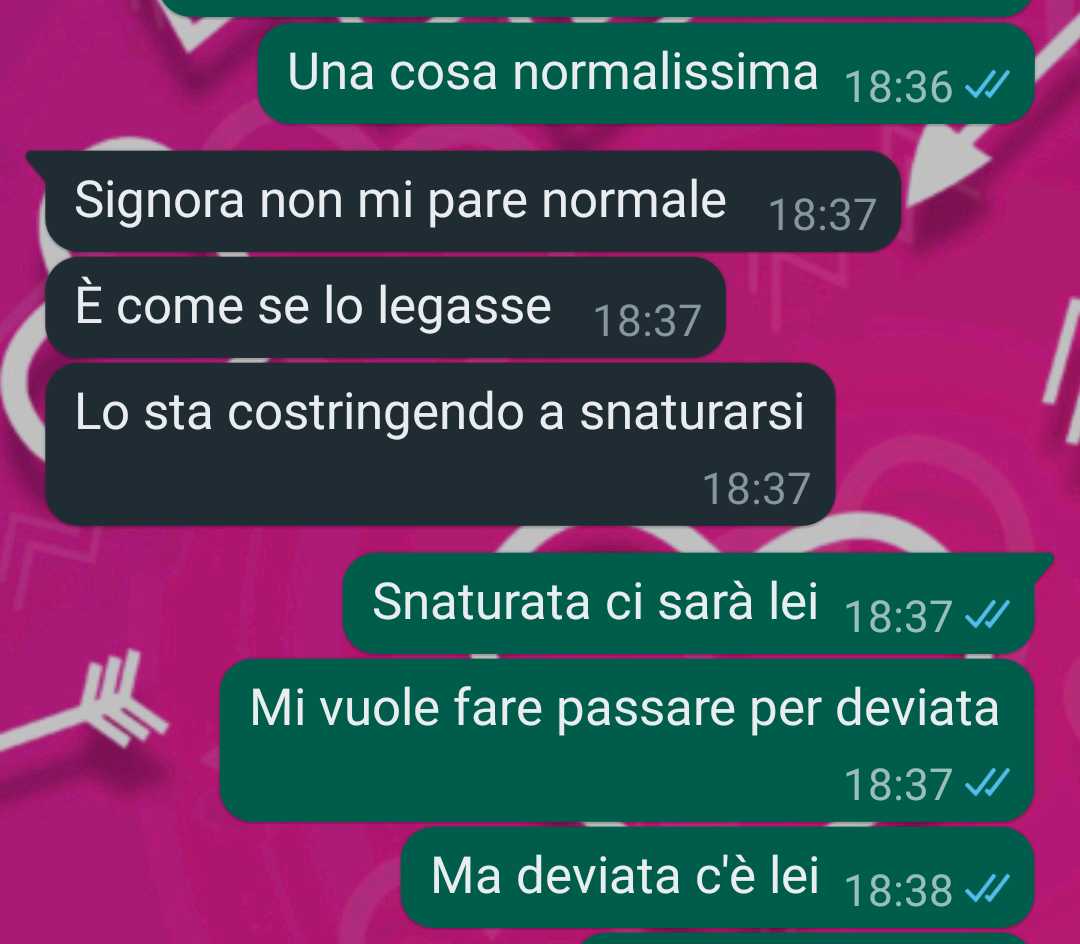Screen dimensions: 1080x944
Task: Tap the 18:36 timestamp on the top message
Action: (898, 87)
